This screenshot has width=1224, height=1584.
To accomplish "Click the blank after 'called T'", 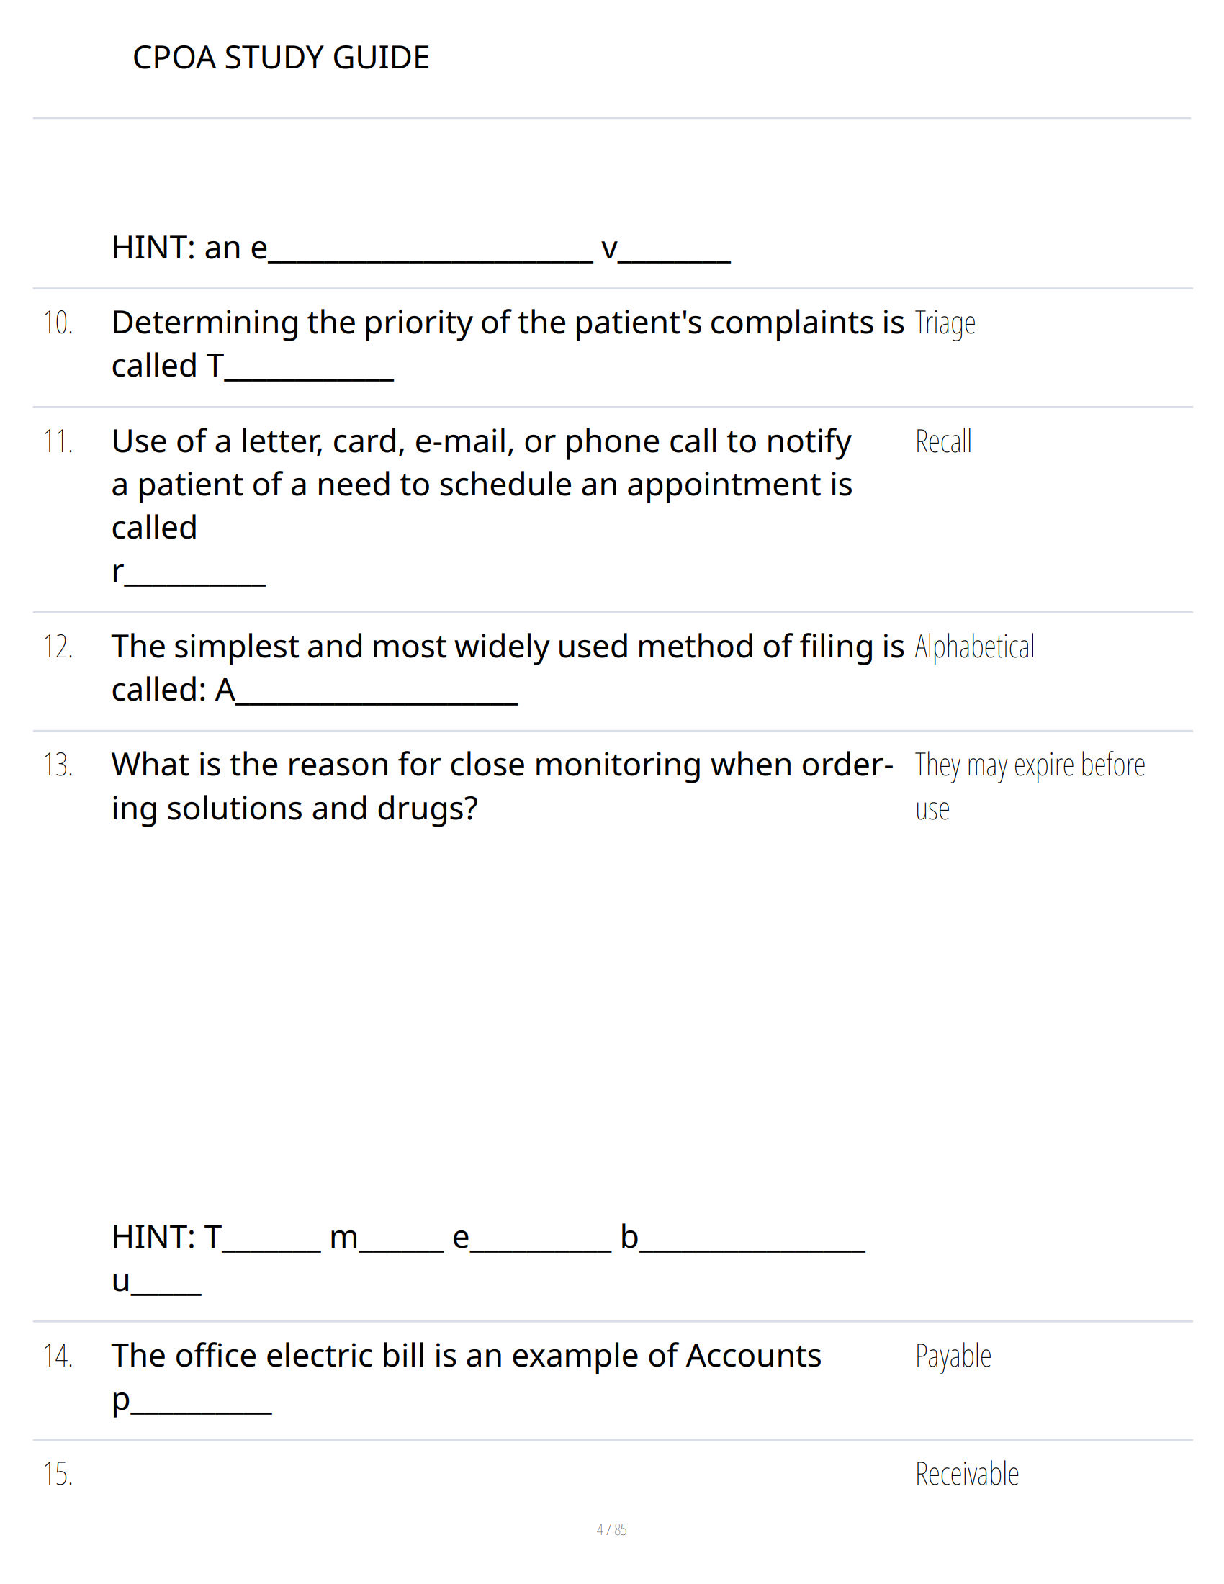I will point(309,378).
